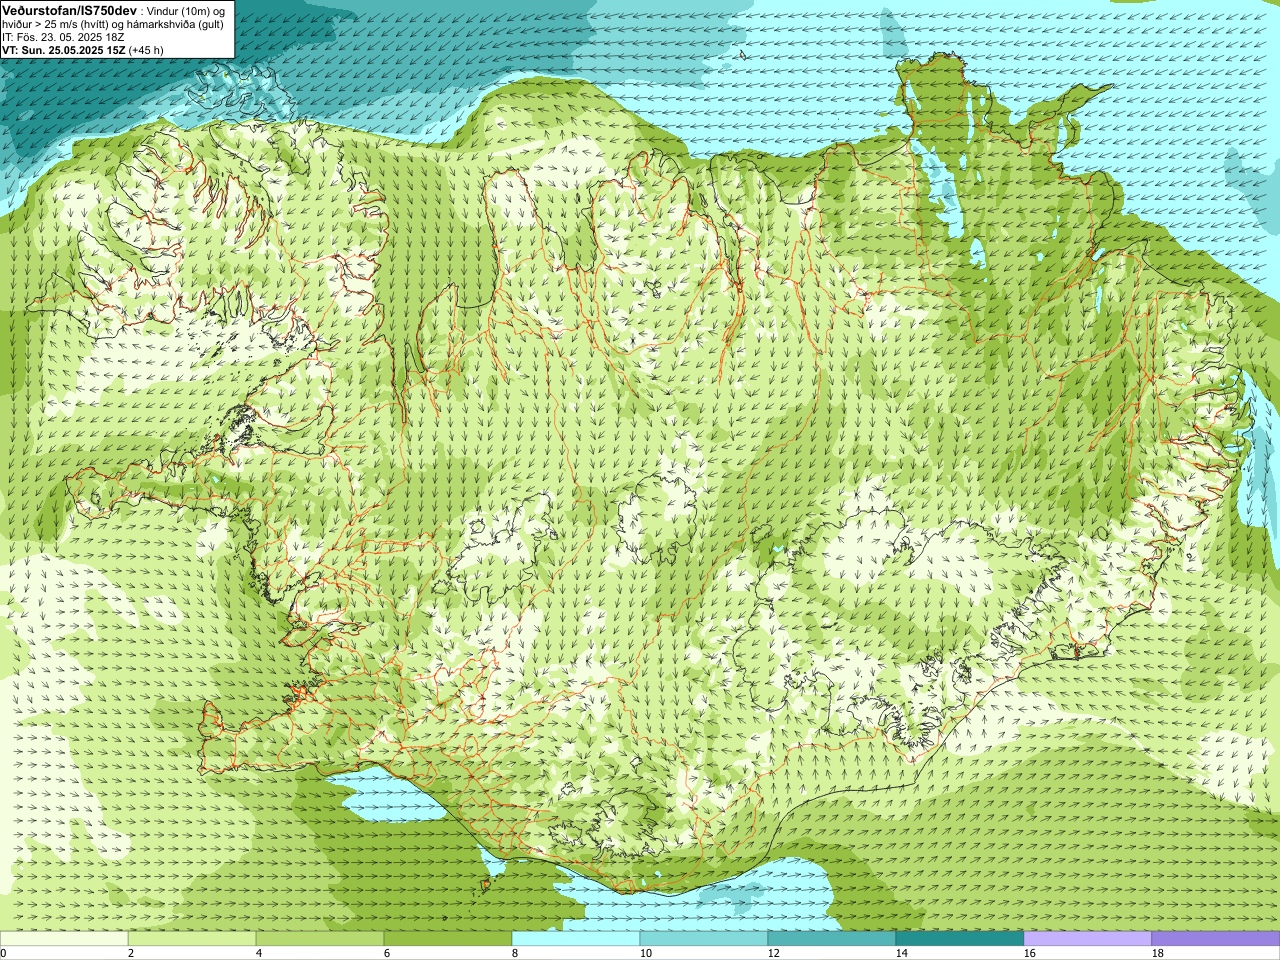Click the "VT: Sun. 25.05.2025 15Z (+45 h)" line

pyautogui.click(x=83, y=50)
